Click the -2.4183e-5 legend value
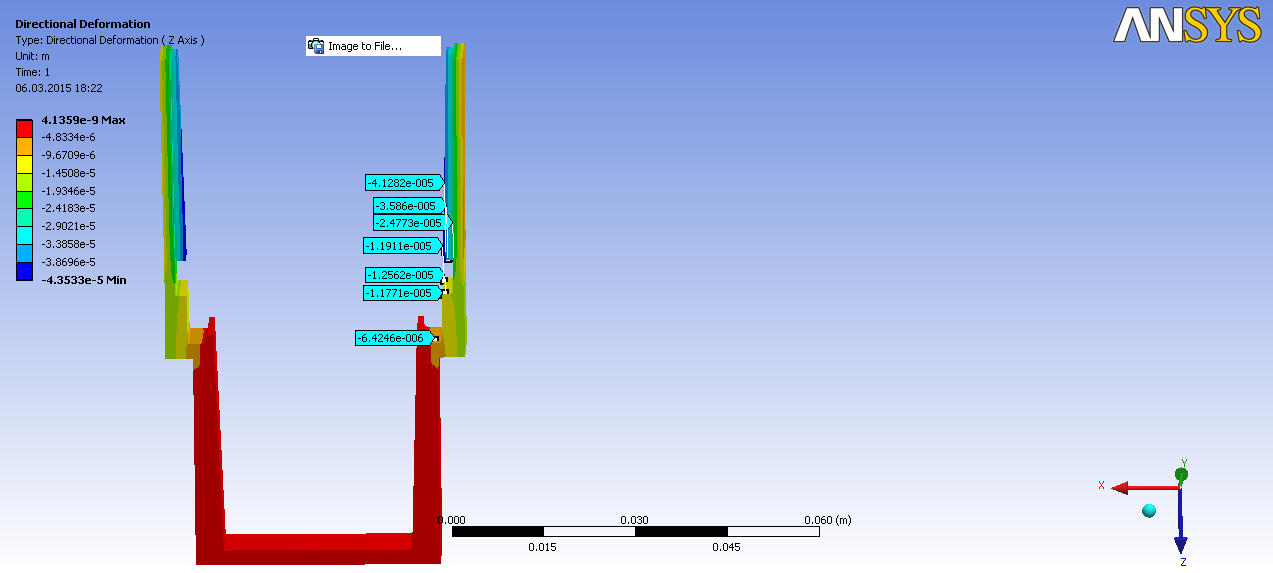Image resolution: width=1273 pixels, height=573 pixels. coord(69,208)
